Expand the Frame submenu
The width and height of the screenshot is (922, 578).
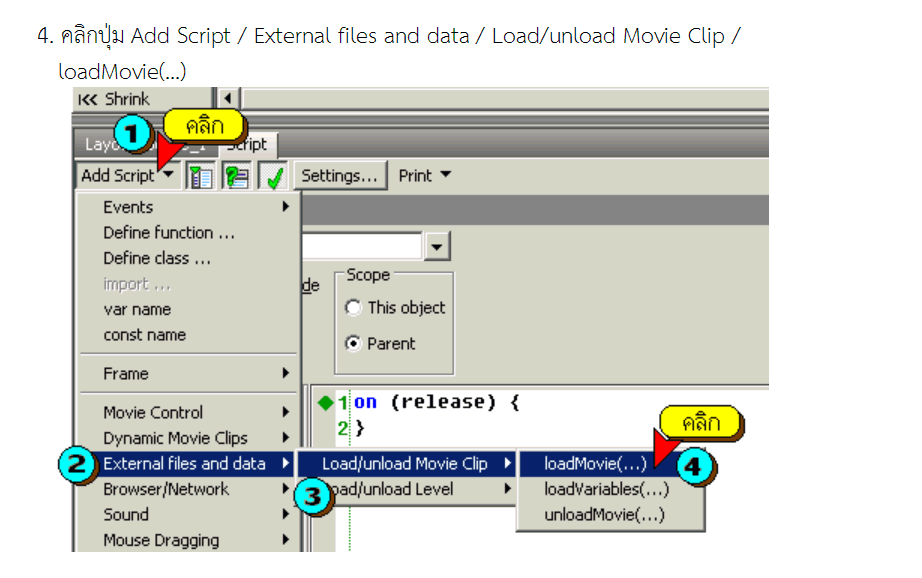click(x=188, y=373)
